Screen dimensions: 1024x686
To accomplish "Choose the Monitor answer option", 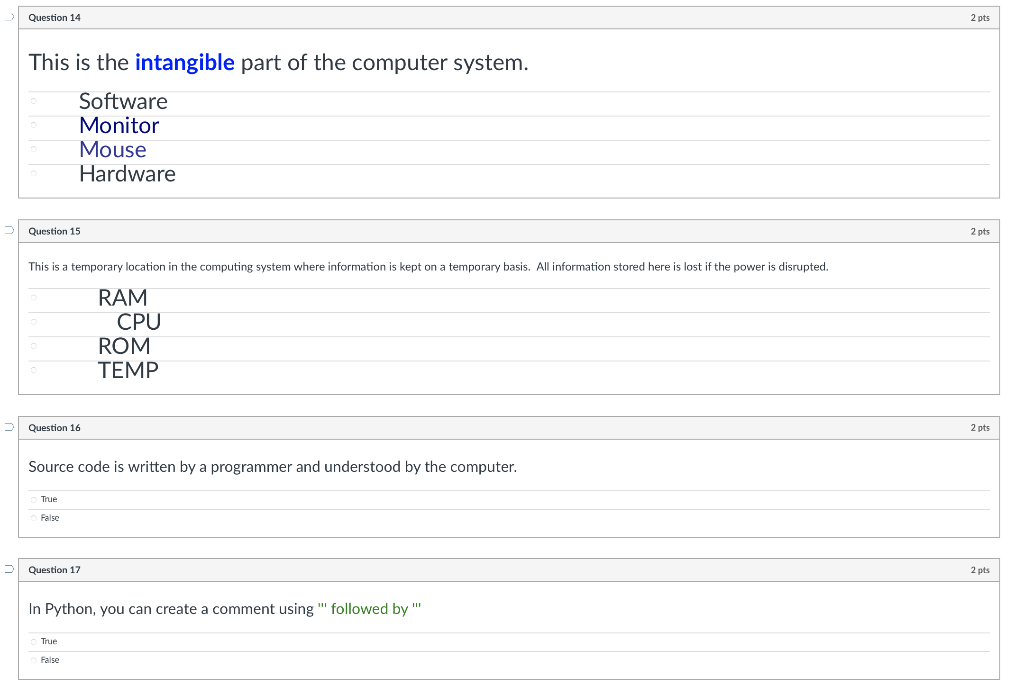I will (33, 125).
